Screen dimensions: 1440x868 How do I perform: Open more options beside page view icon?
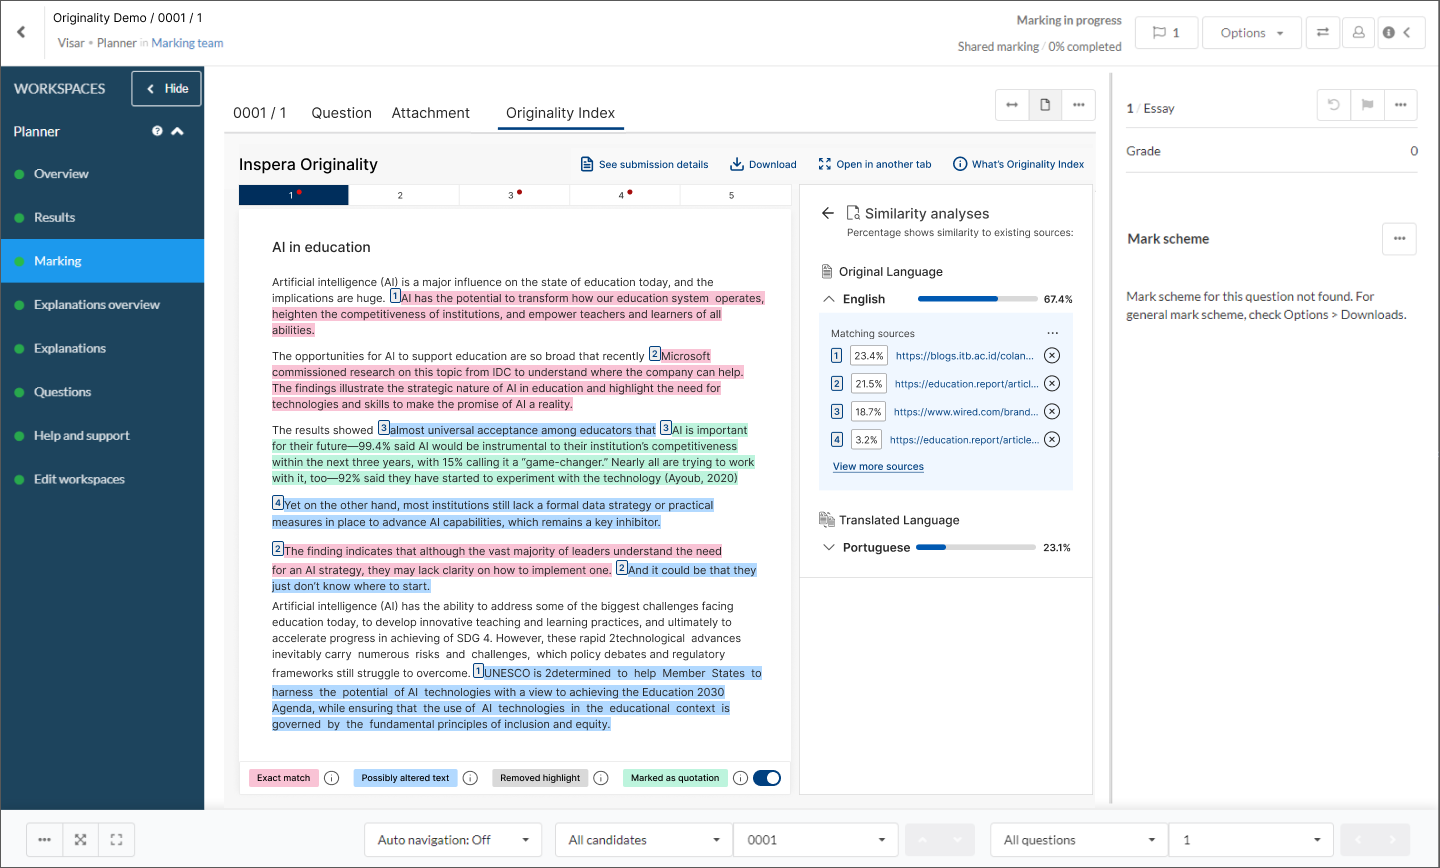[1078, 105]
